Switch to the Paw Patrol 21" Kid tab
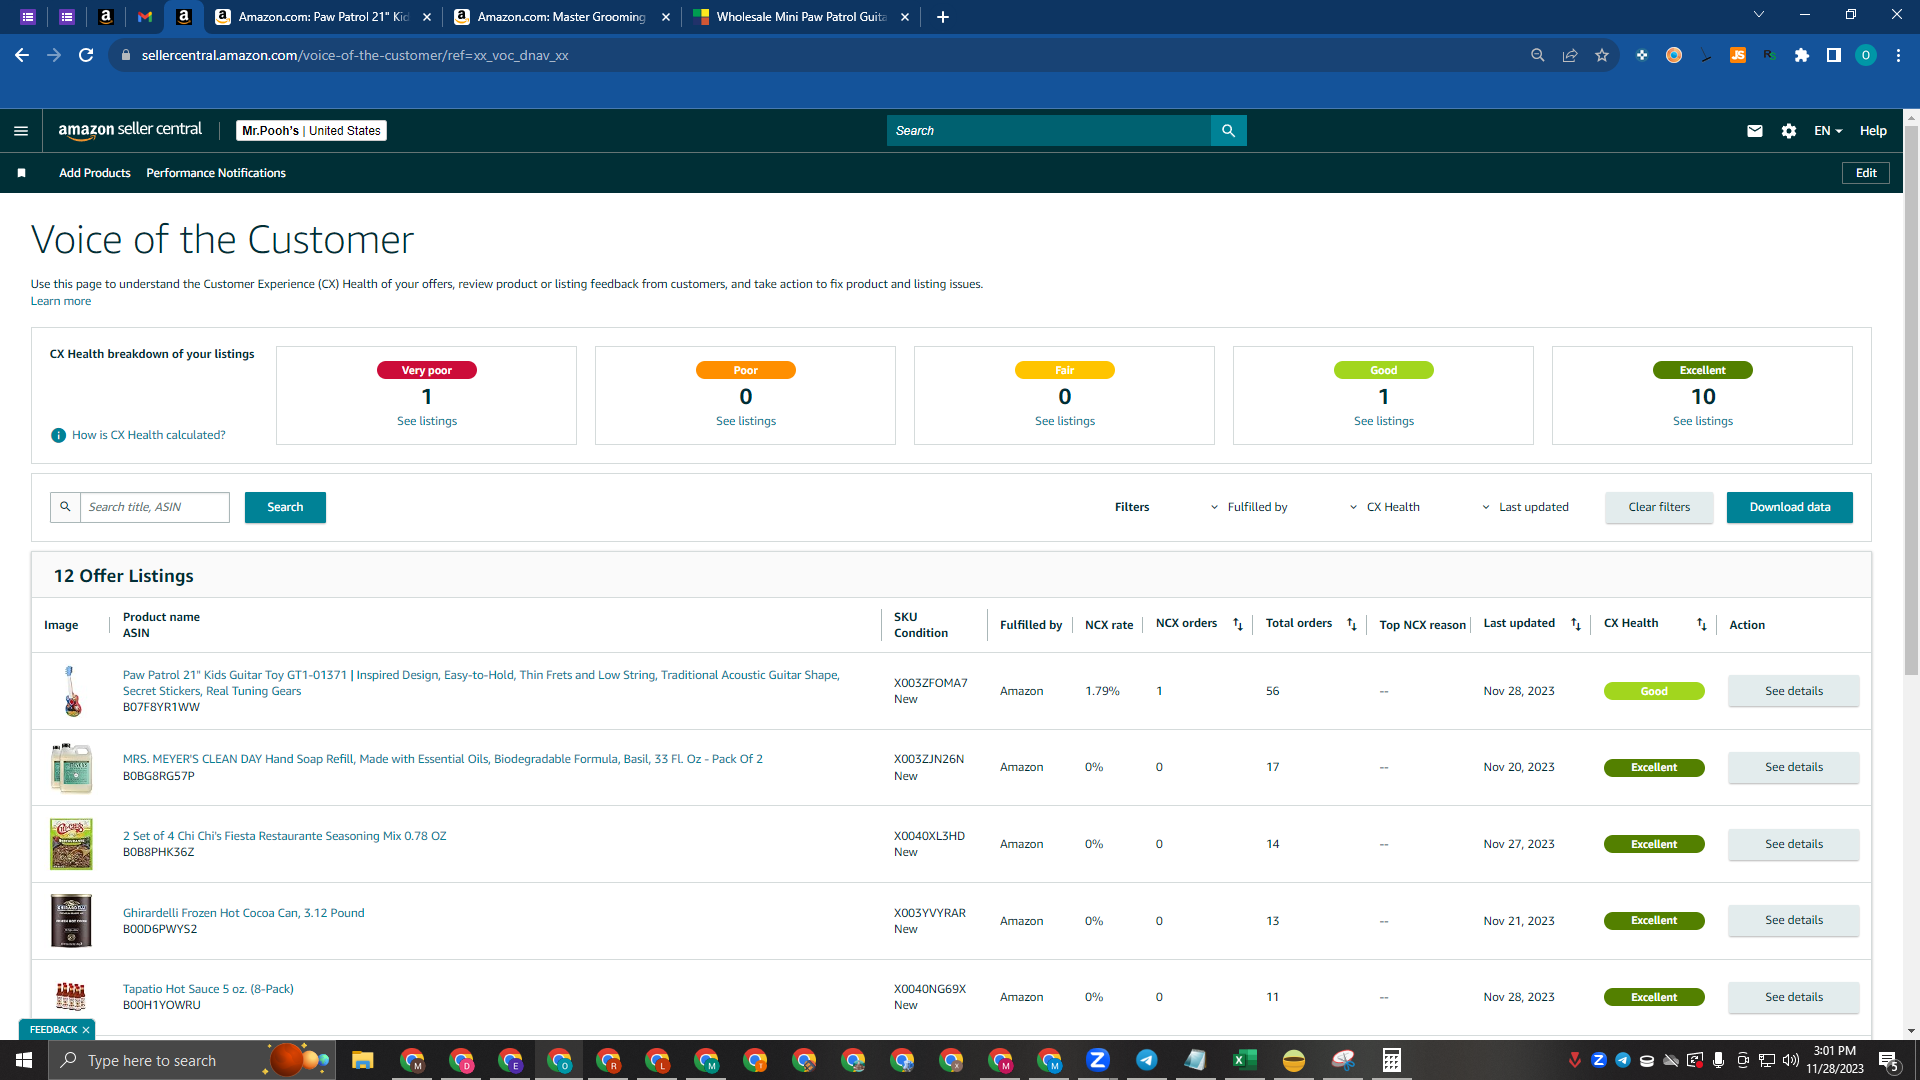Image resolution: width=1920 pixels, height=1080 pixels. coord(323,17)
